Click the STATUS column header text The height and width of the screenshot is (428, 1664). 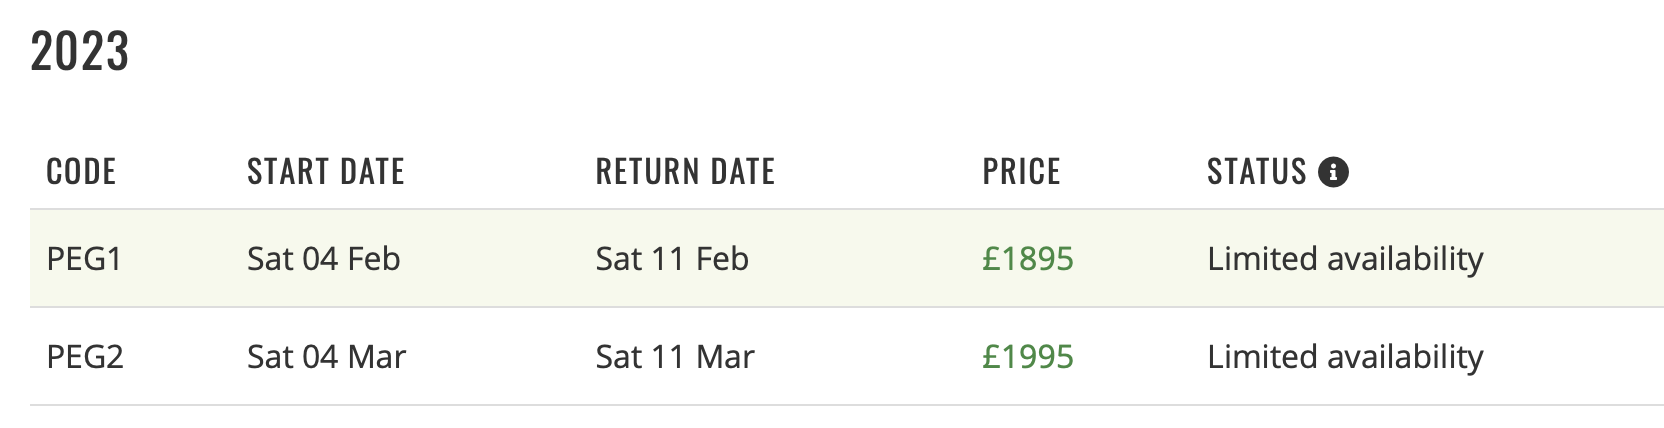coord(1257,172)
